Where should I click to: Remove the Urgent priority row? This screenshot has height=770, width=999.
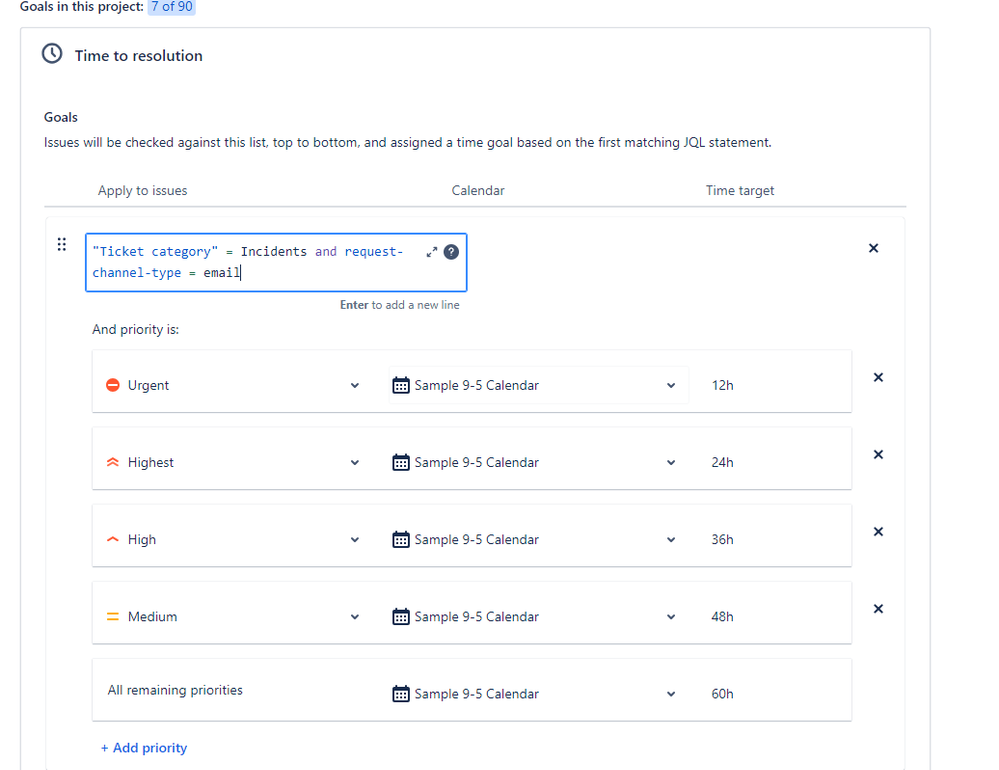tap(877, 377)
